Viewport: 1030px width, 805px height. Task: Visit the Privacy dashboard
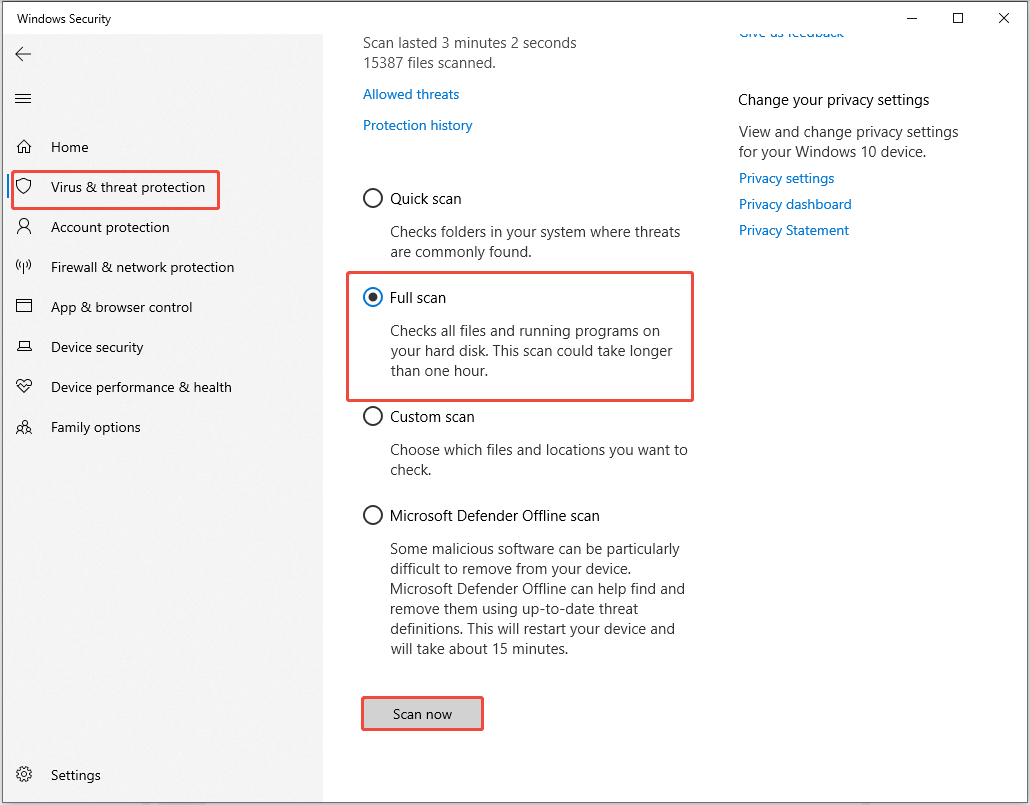click(x=795, y=204)
